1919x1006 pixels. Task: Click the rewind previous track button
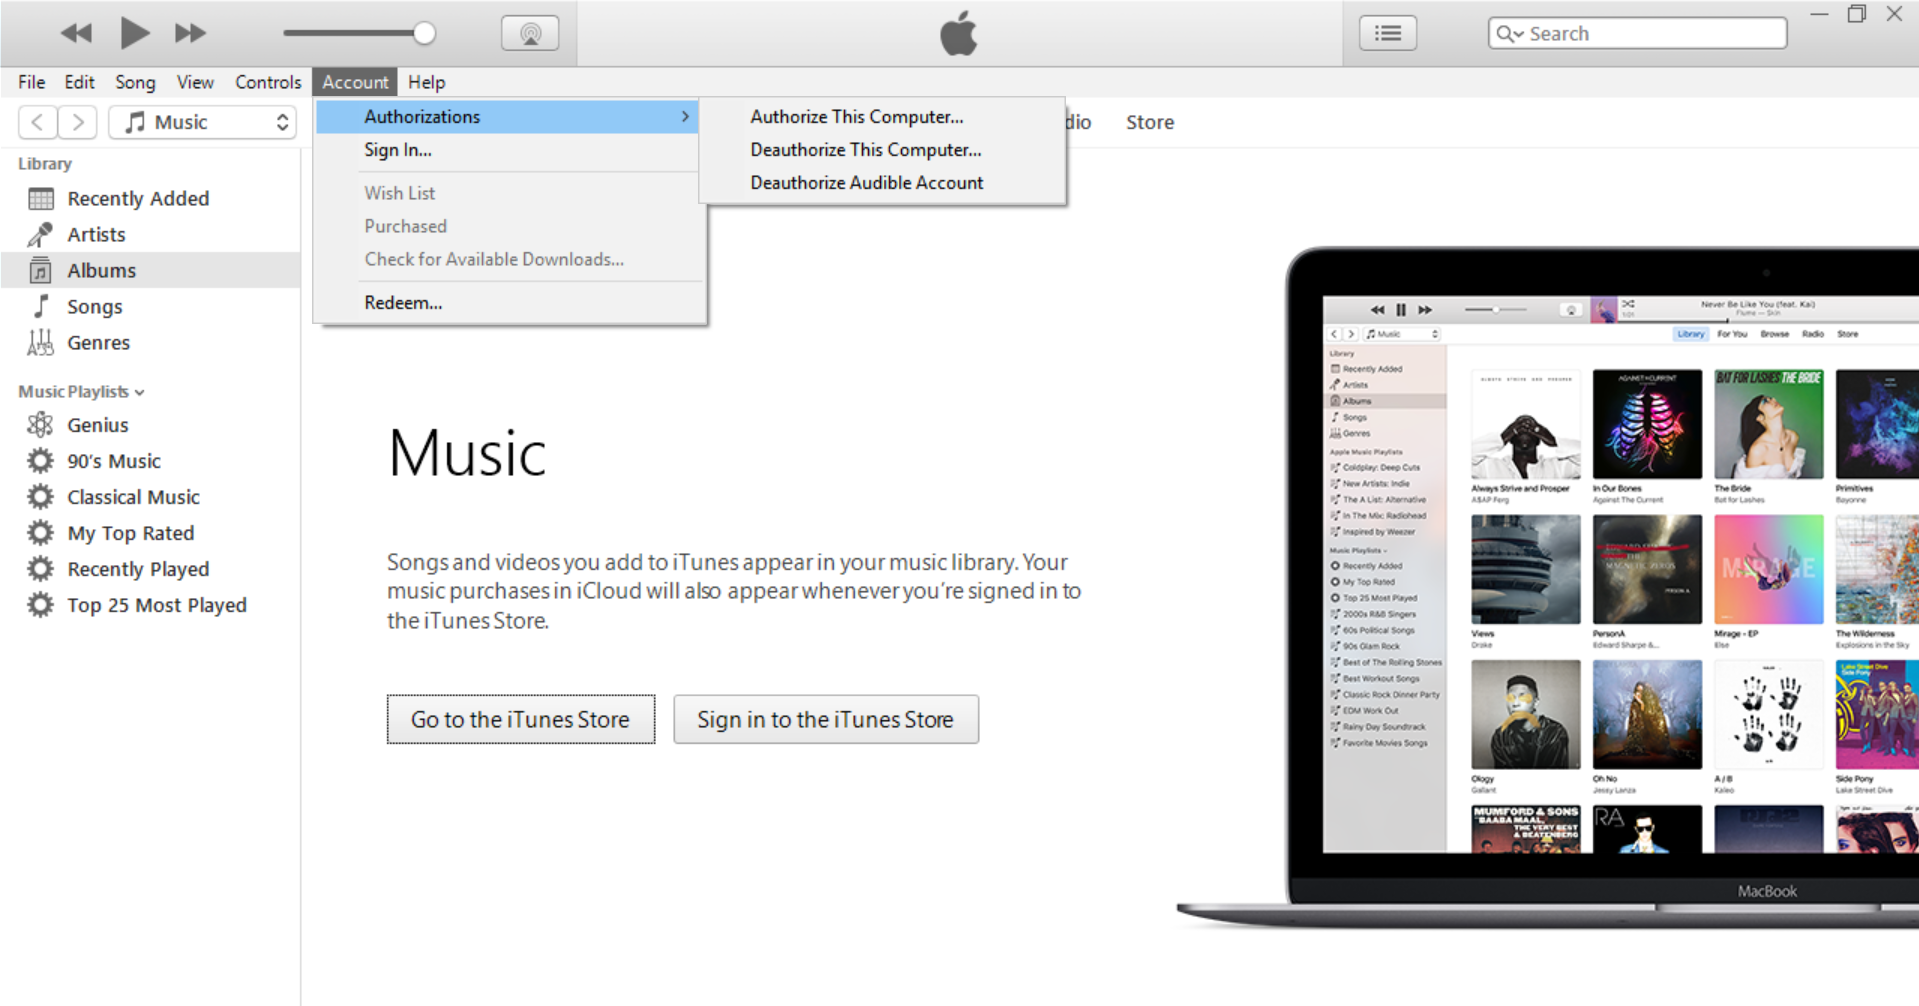coord(76,33)
